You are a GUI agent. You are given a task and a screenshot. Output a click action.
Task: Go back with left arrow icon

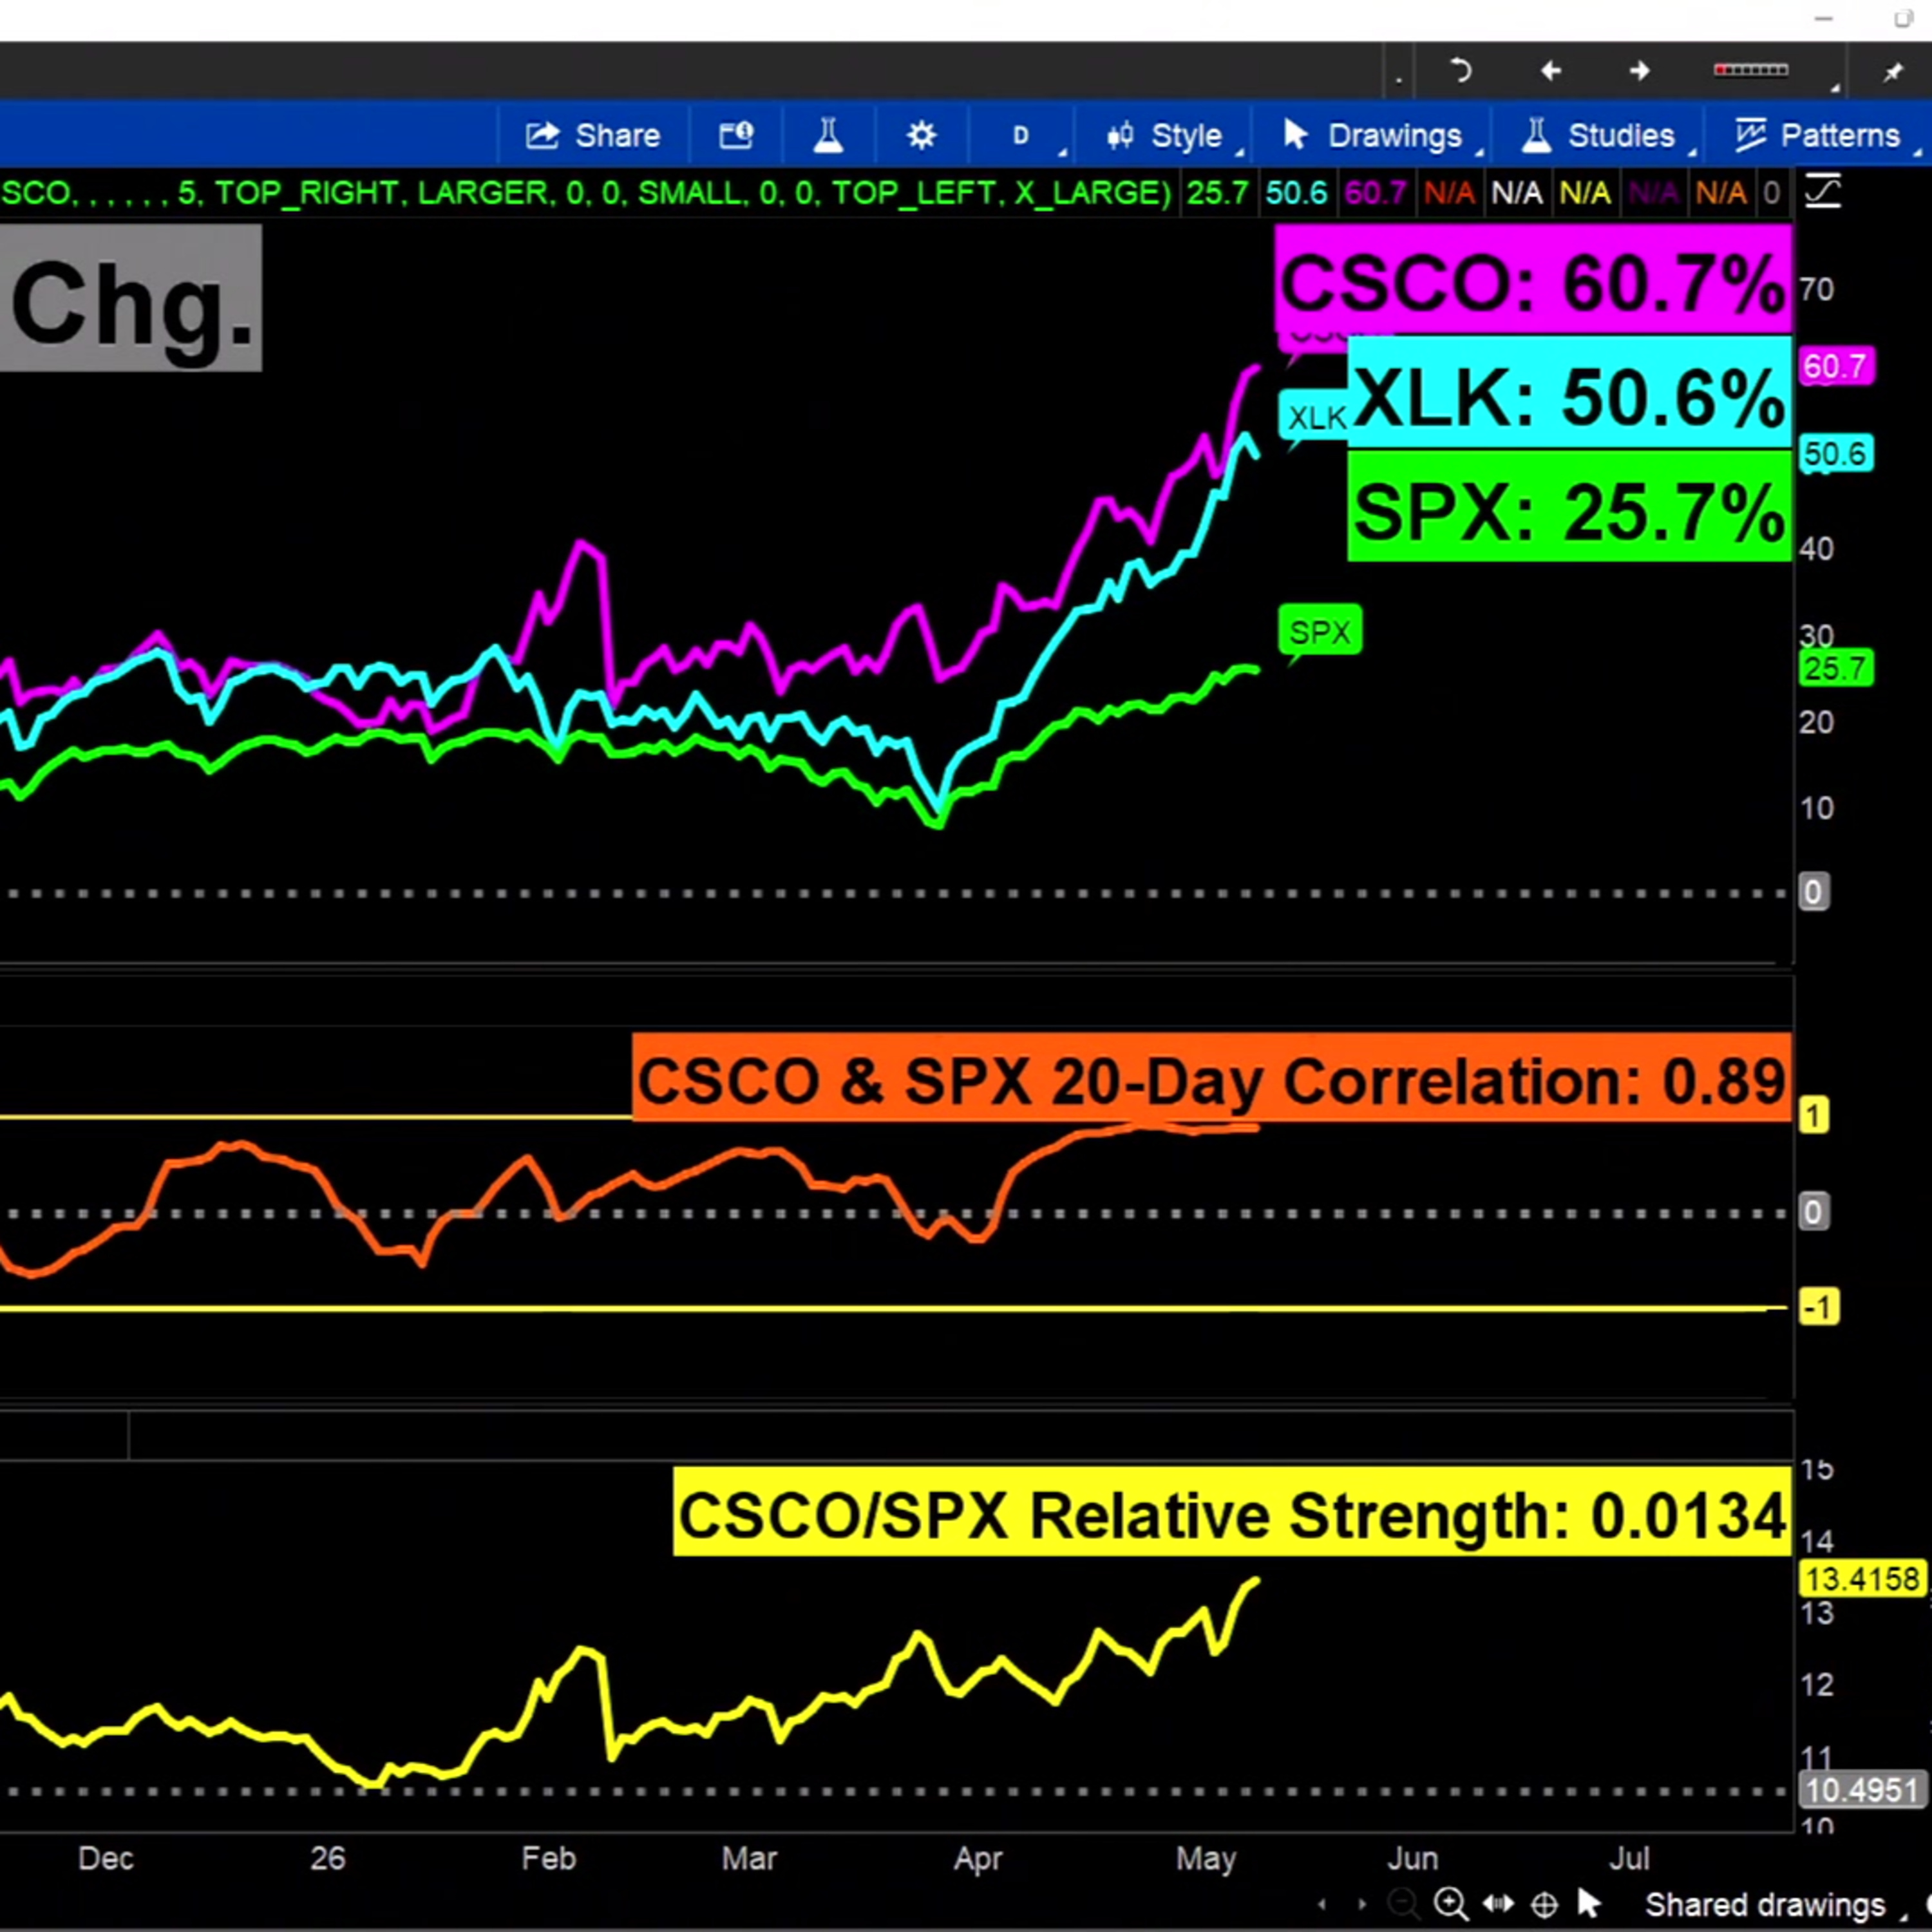click(x=1550, y=71)
